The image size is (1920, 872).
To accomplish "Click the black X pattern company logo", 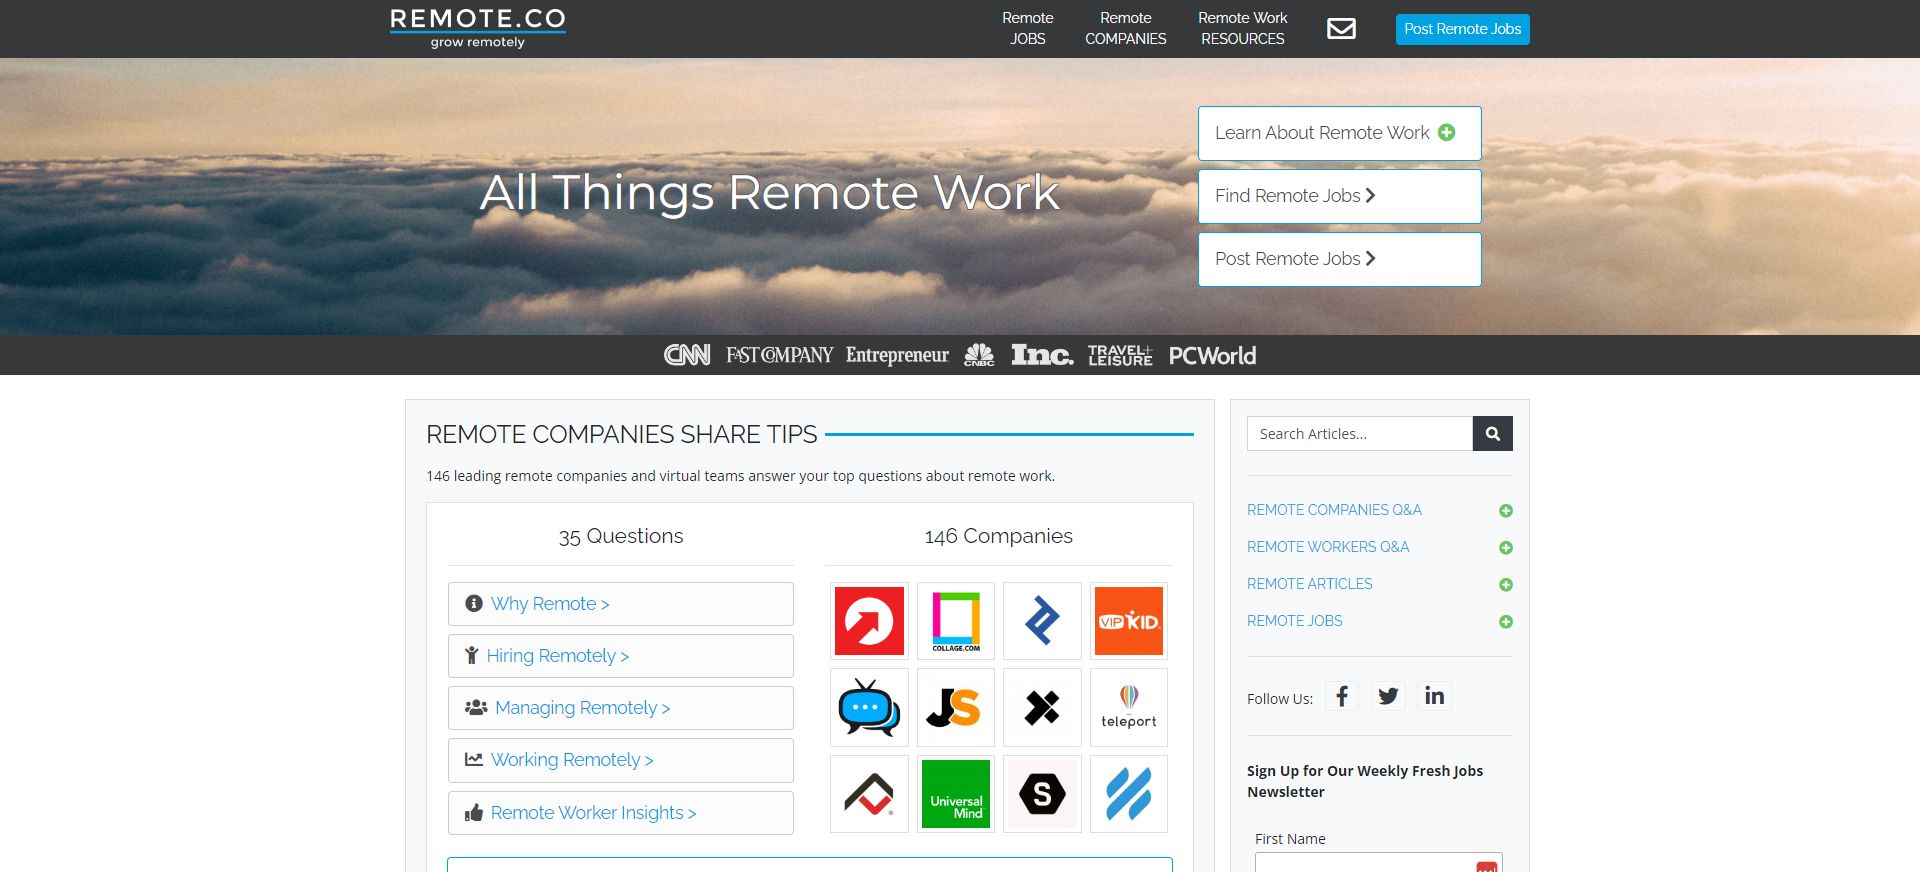I will pyautogui.click(x=1042, y=708).
